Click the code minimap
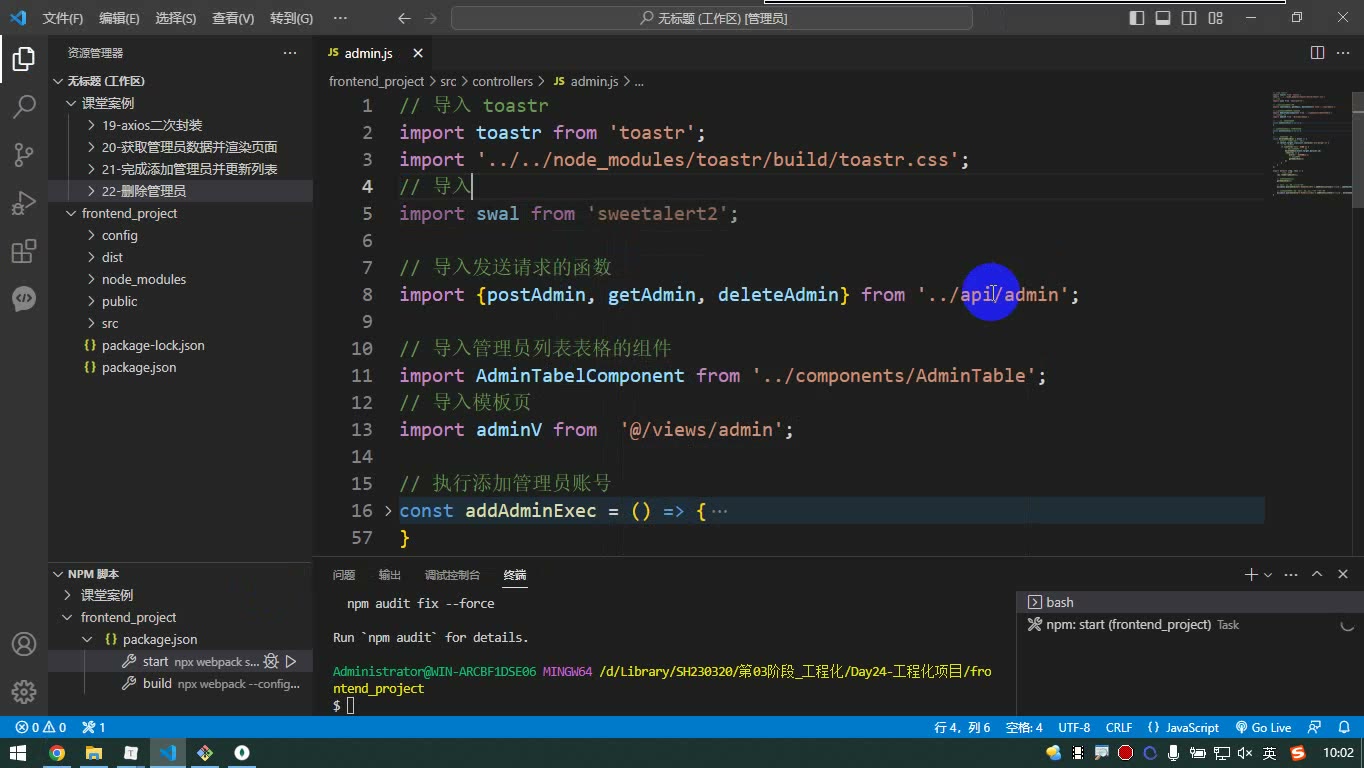This screenshot has height=768, width=1364. (x=1310, y=144)
